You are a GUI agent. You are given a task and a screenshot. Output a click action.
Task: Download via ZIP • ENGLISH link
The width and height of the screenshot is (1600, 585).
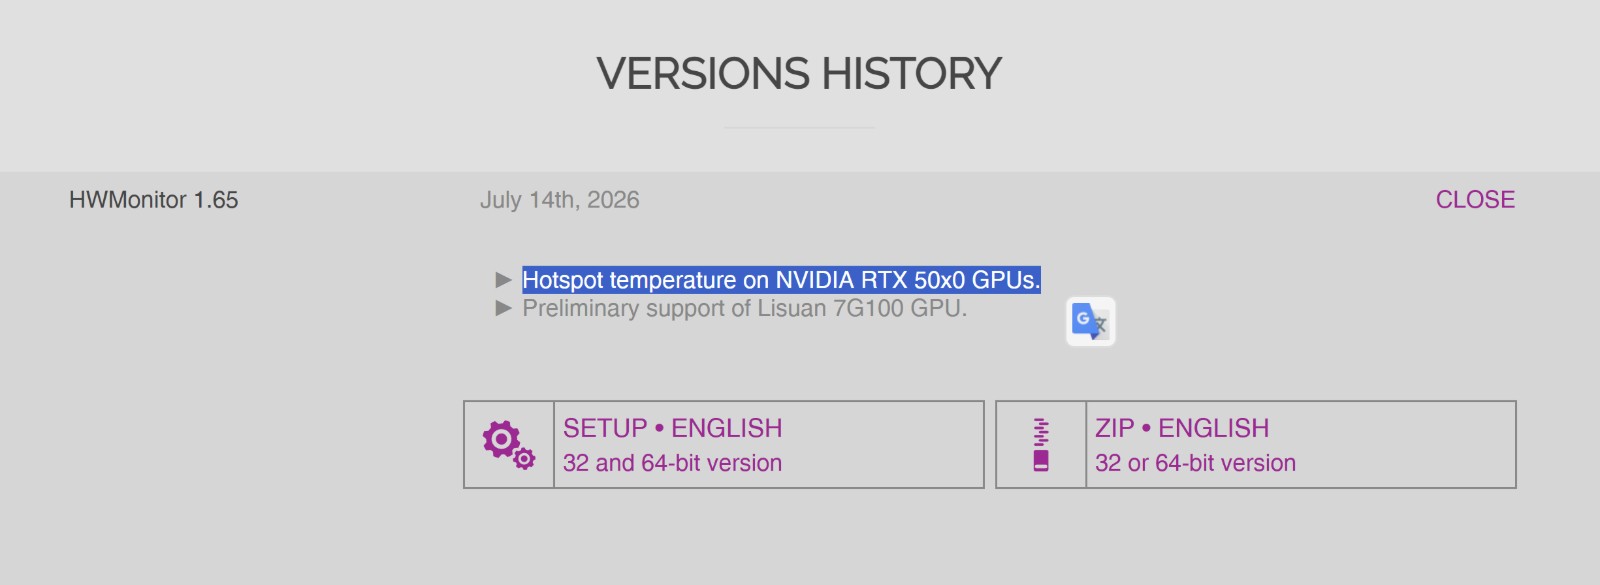coord(1182,428)
